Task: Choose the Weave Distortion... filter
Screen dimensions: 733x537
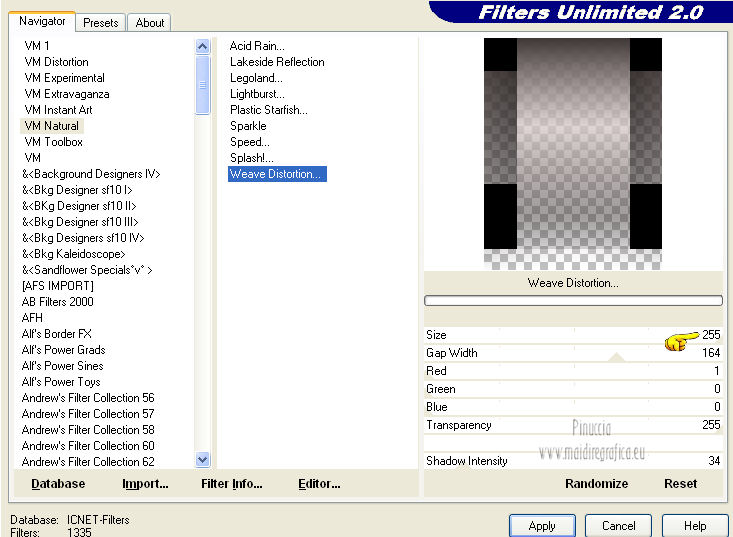Action: 277,174
